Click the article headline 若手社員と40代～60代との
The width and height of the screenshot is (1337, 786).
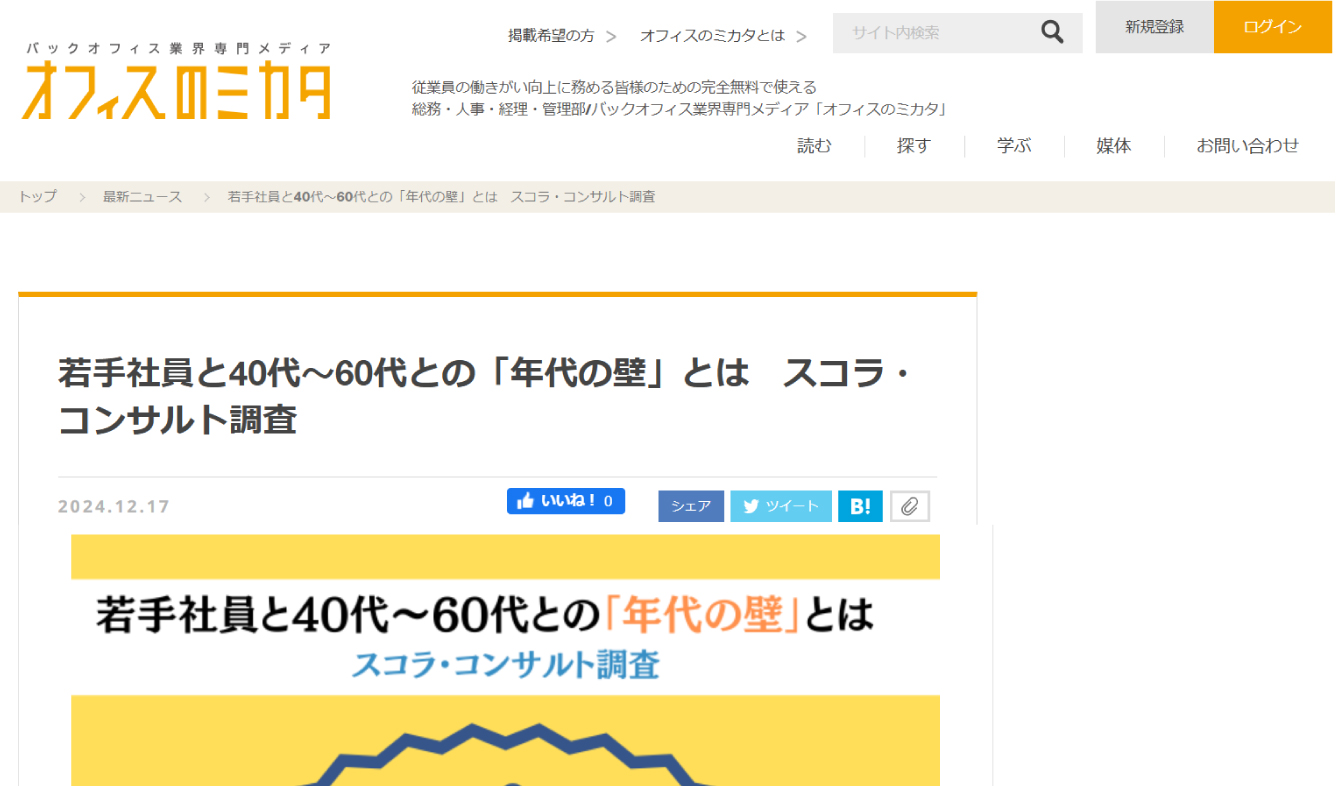pyautogui.click(x=484, y=397)
